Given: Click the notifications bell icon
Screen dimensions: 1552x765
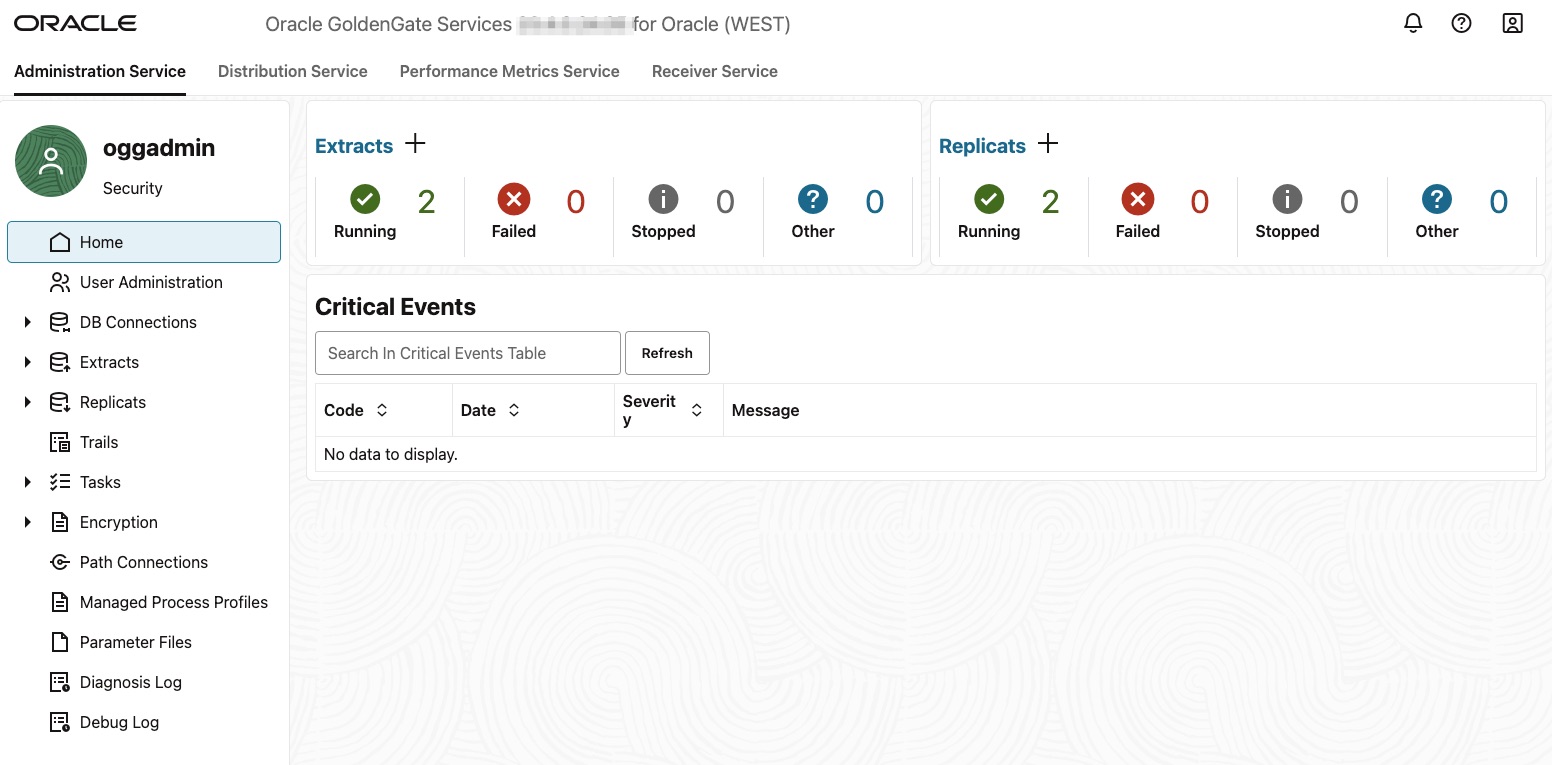Looking at the screenshot, I should click(x=1413, y=23).
